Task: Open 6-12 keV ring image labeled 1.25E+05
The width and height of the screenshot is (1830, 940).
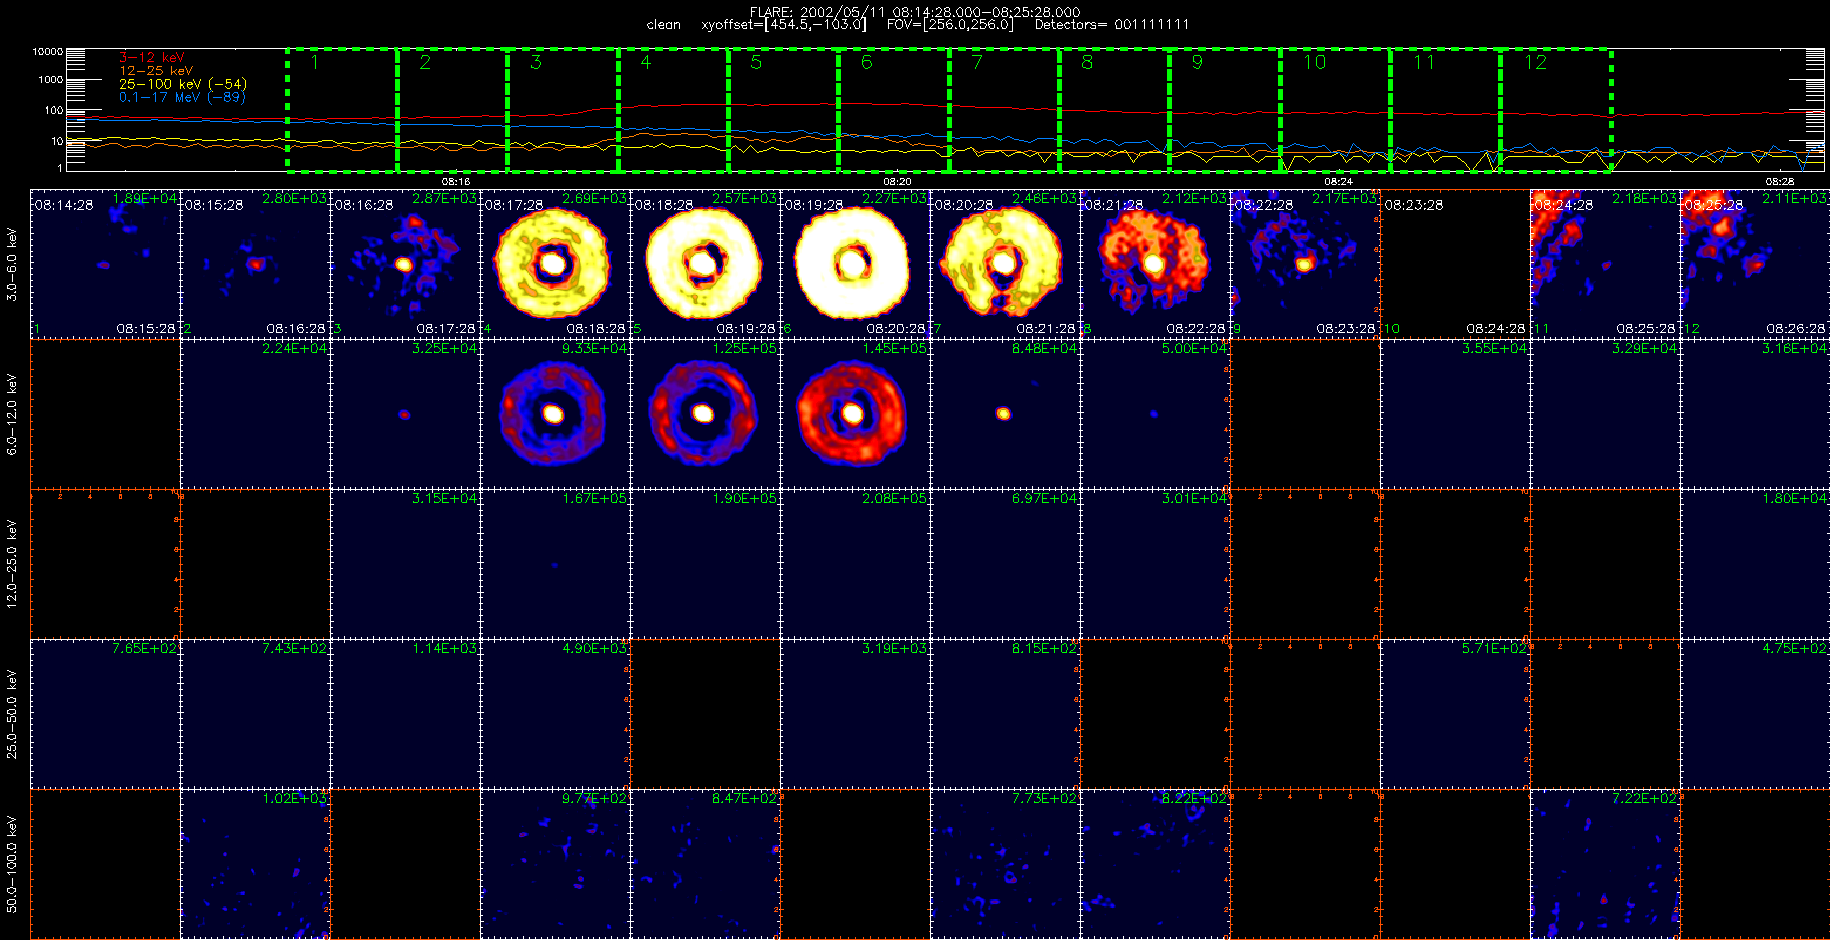Action: pyautogui.click(x=706, y=414)
